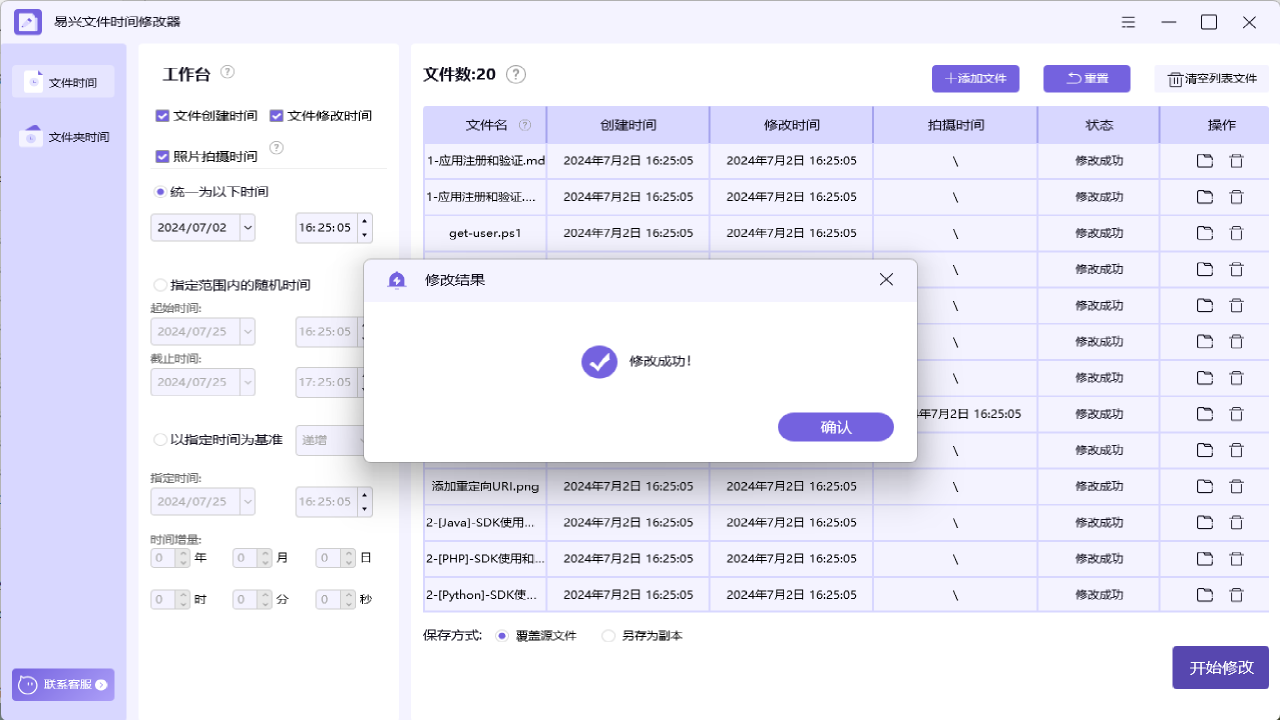Close the 修改结果 dialog
The image size is (1280, 720).
pos(886,280)
